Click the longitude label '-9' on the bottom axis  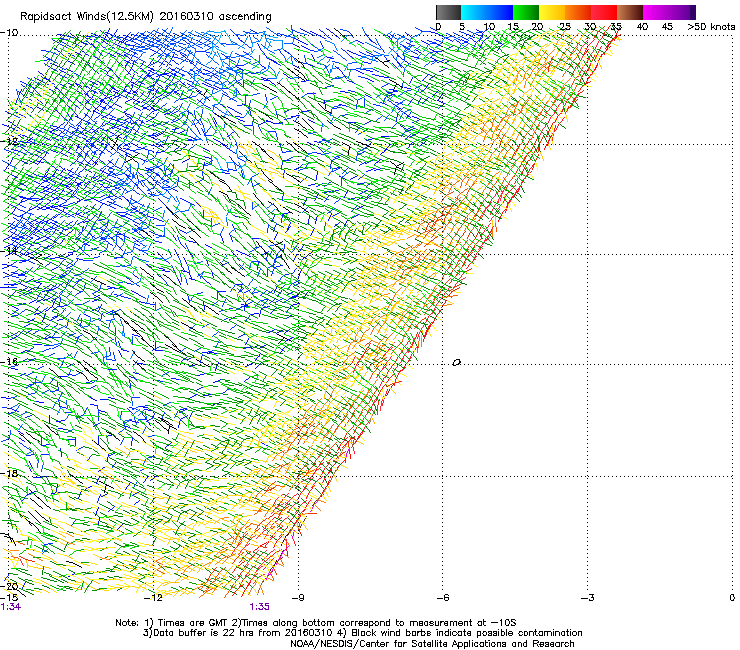click(x=298, y=598)
